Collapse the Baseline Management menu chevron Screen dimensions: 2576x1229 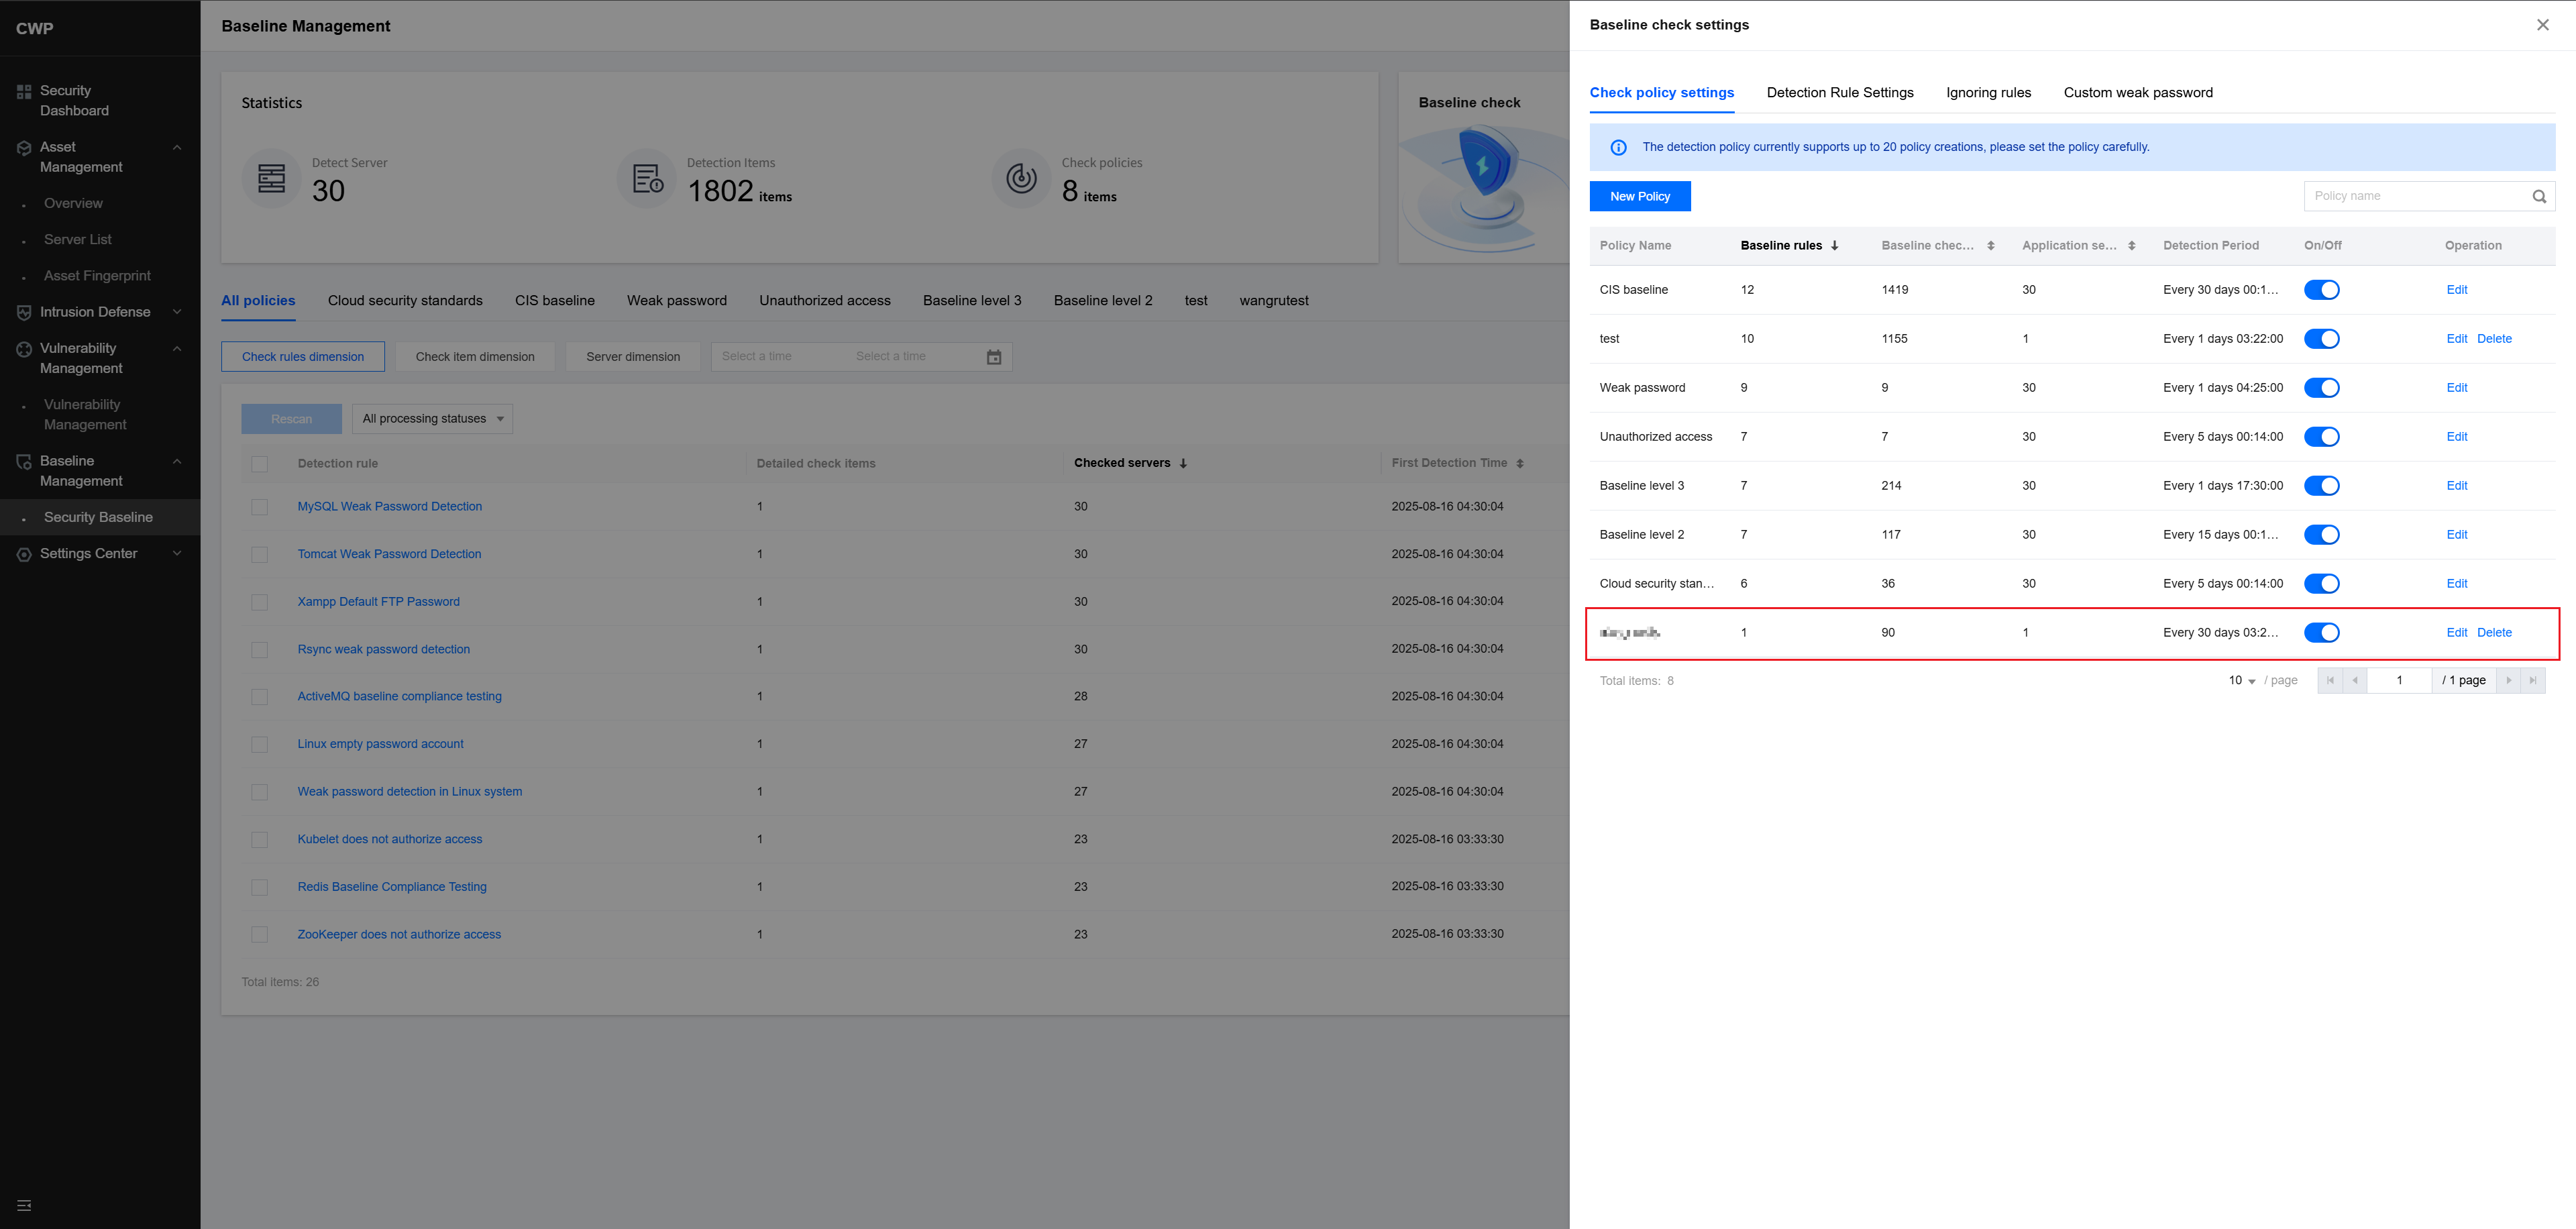tap(177, 462)
